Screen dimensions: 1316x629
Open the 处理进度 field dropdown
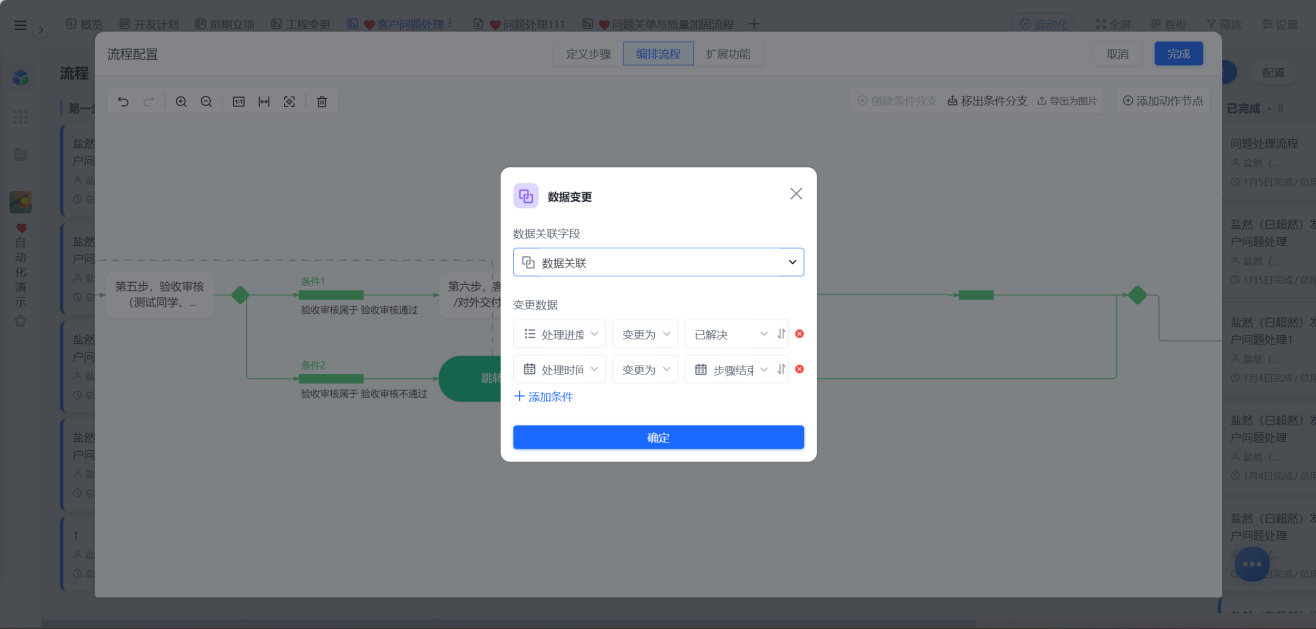[x=559, y=334]
